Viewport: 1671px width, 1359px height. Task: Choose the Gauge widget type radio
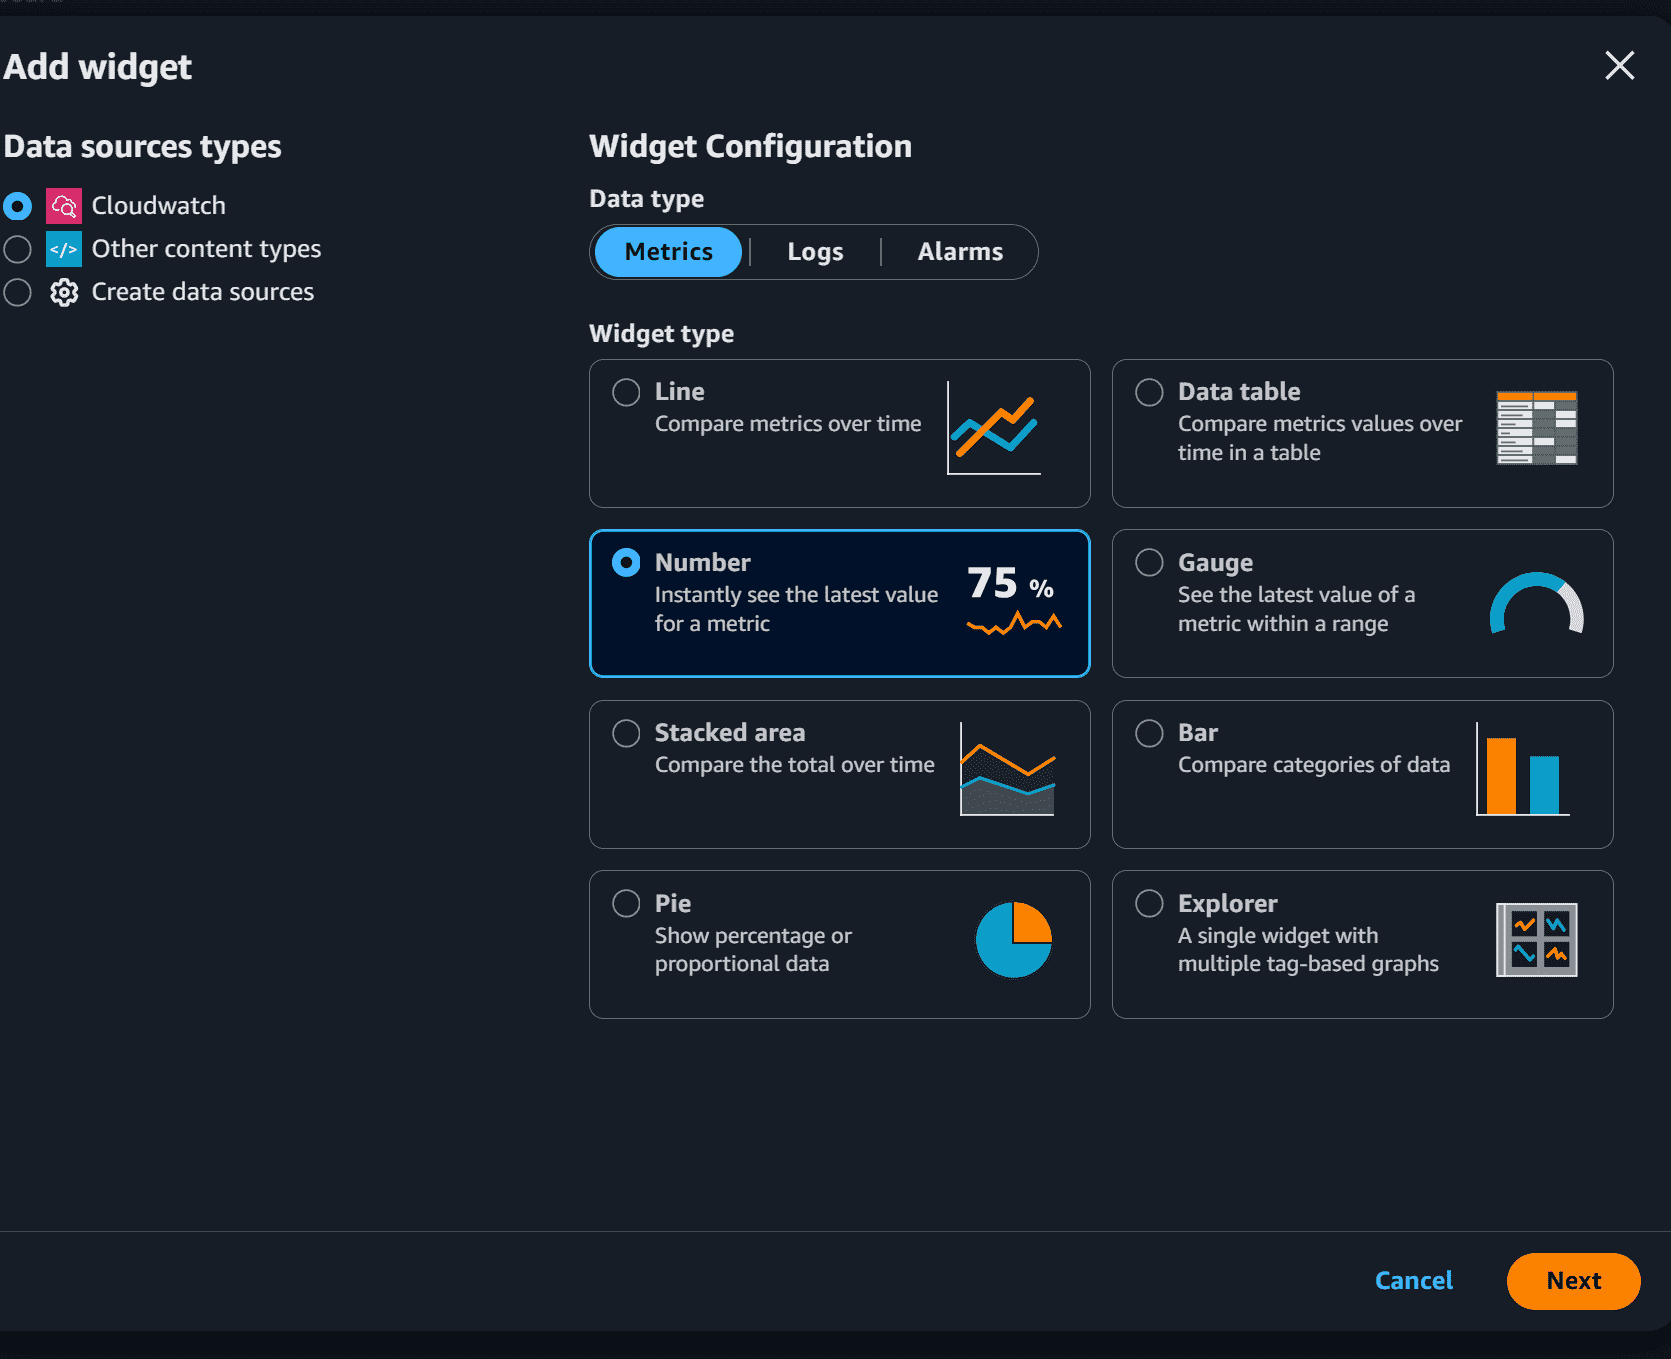click(1149, 563)
